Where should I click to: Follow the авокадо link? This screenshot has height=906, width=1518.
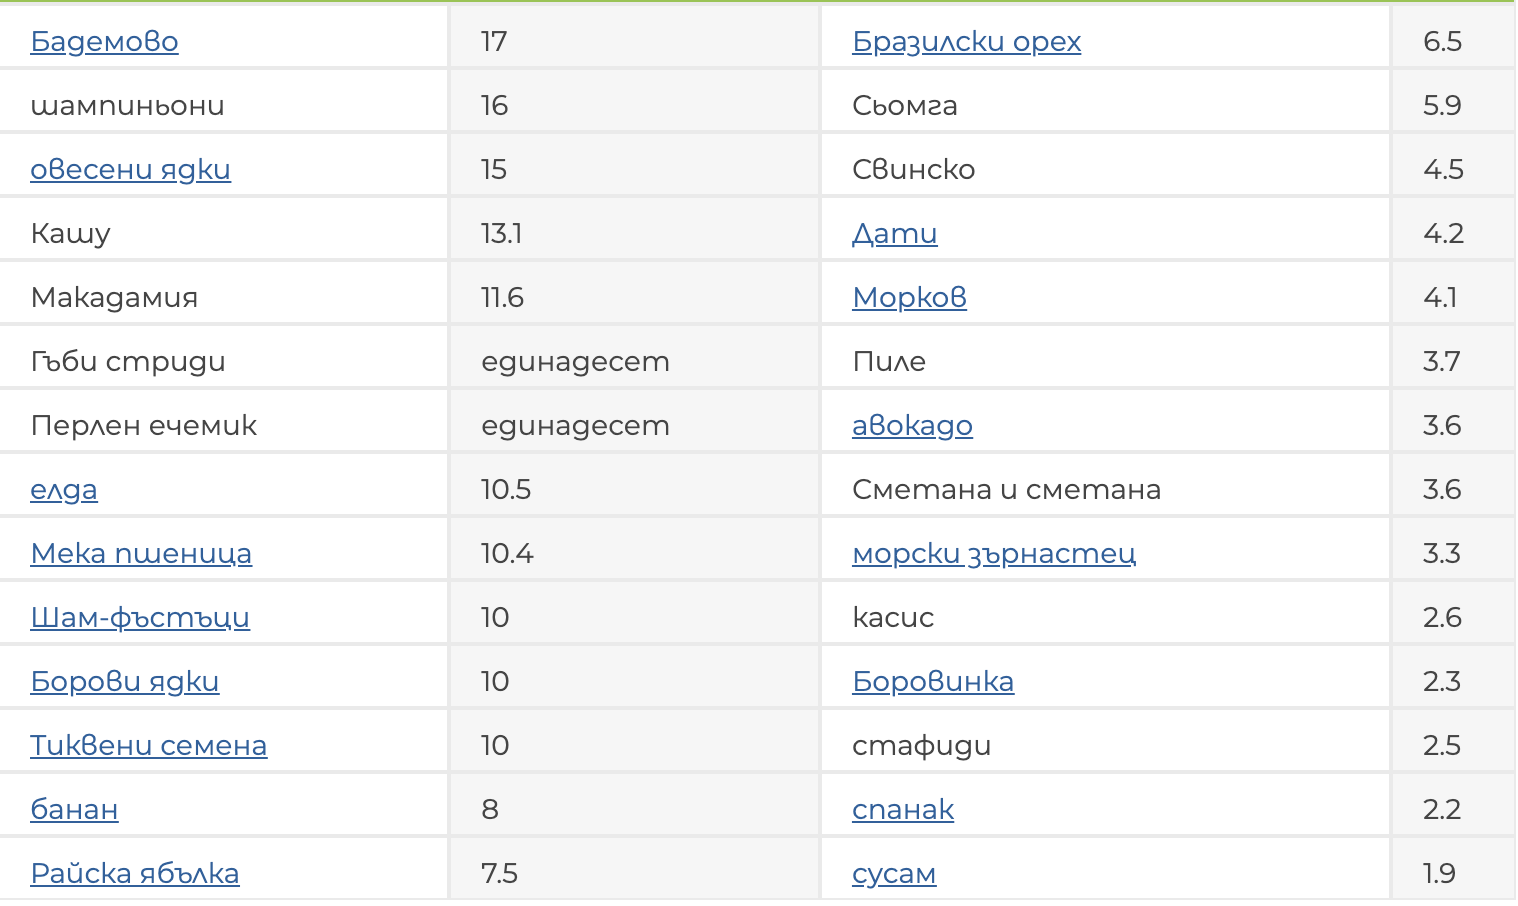[912, 425]
